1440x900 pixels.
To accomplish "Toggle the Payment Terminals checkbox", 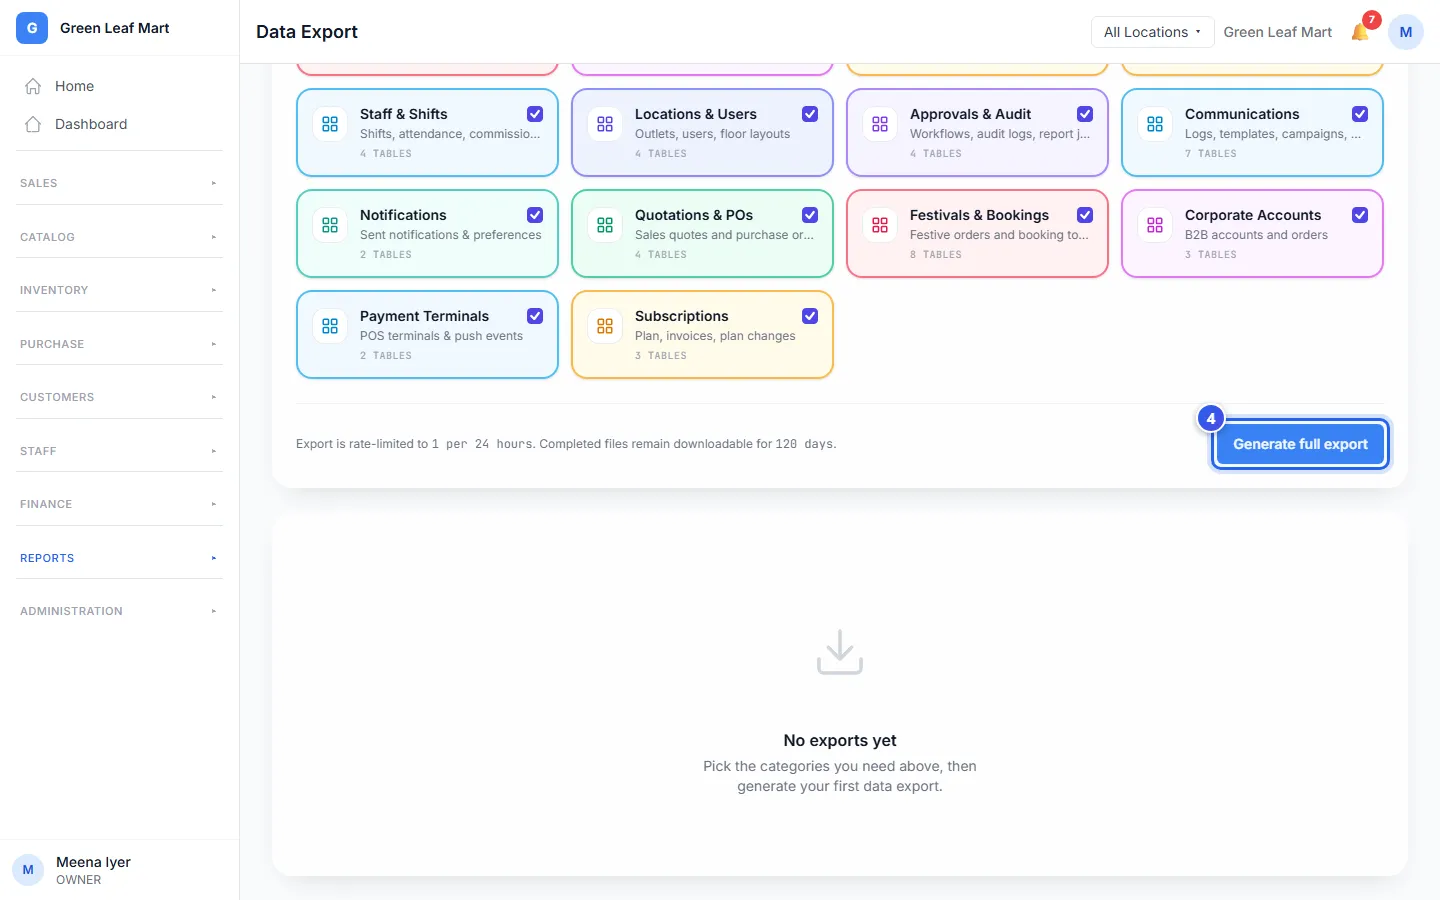I will coord(535,316).
